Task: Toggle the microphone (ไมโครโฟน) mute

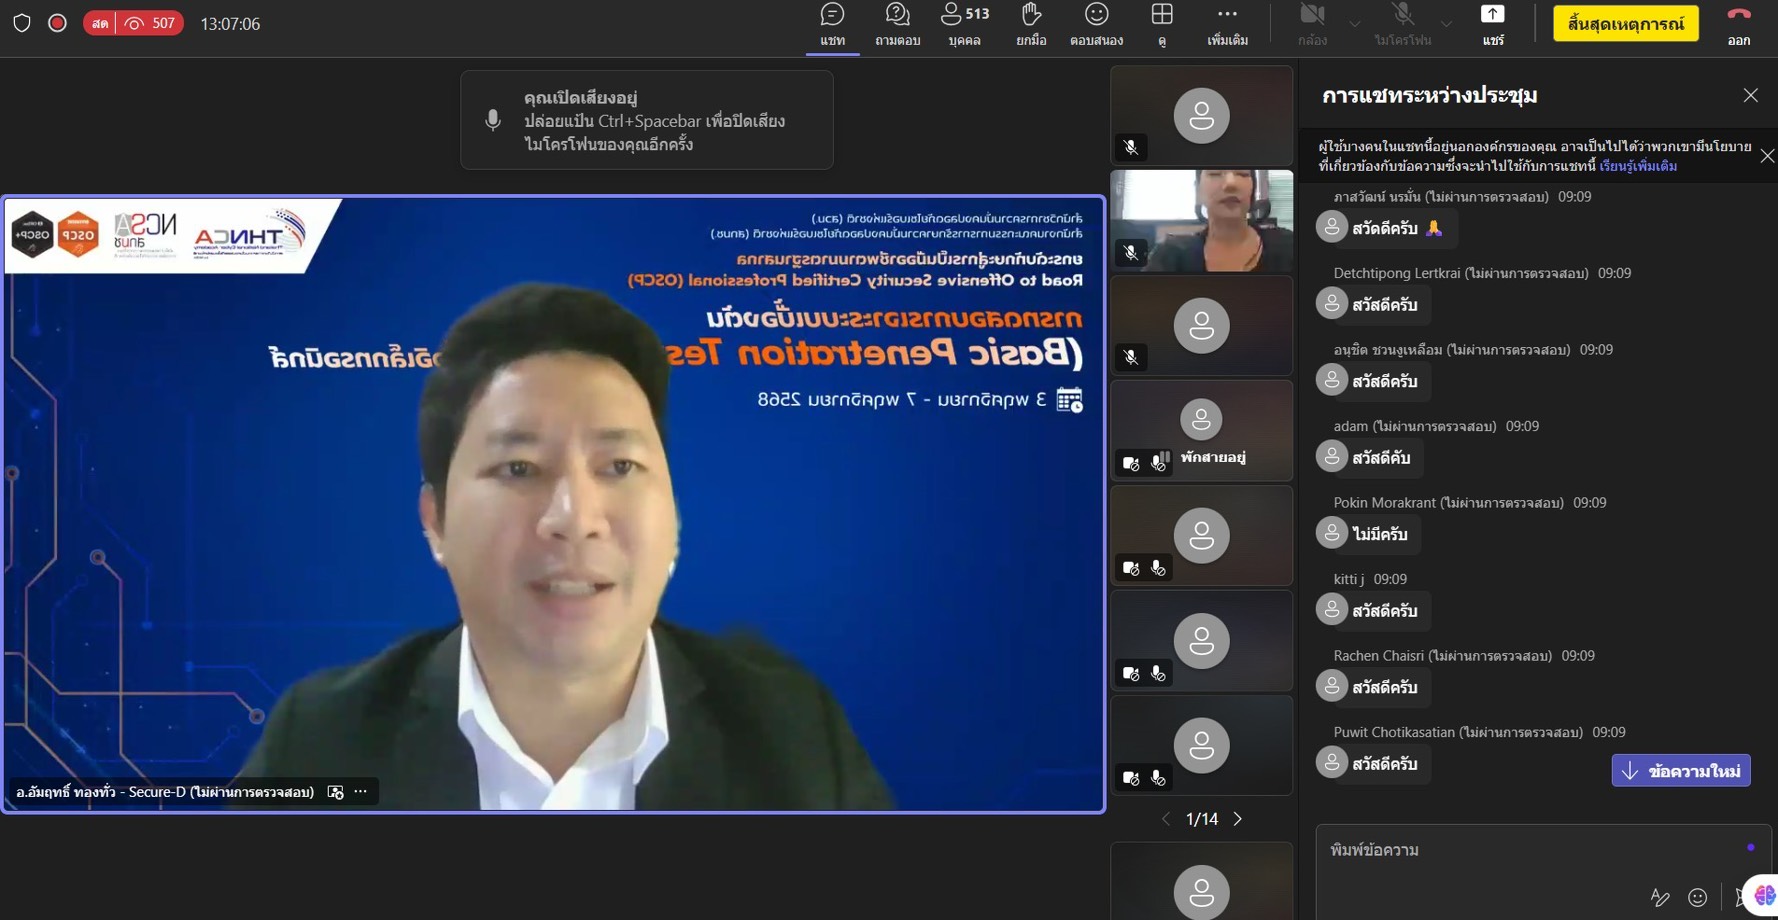Action: click(x=1402, y=24)
